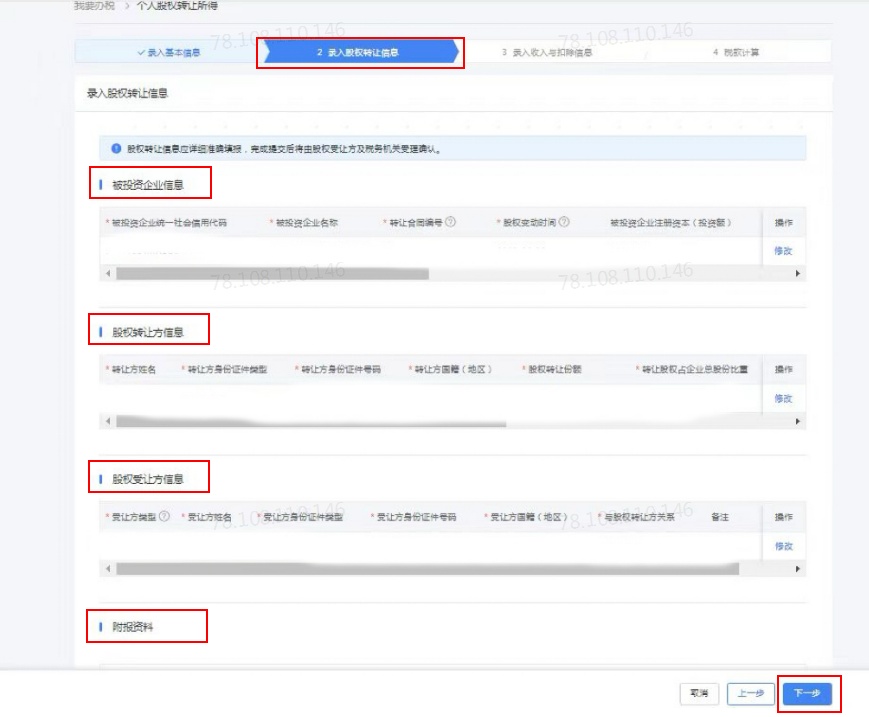Click column header 转让方身份证件号码
The width and height of the screenshot is (869, 717).
(341, 370)
